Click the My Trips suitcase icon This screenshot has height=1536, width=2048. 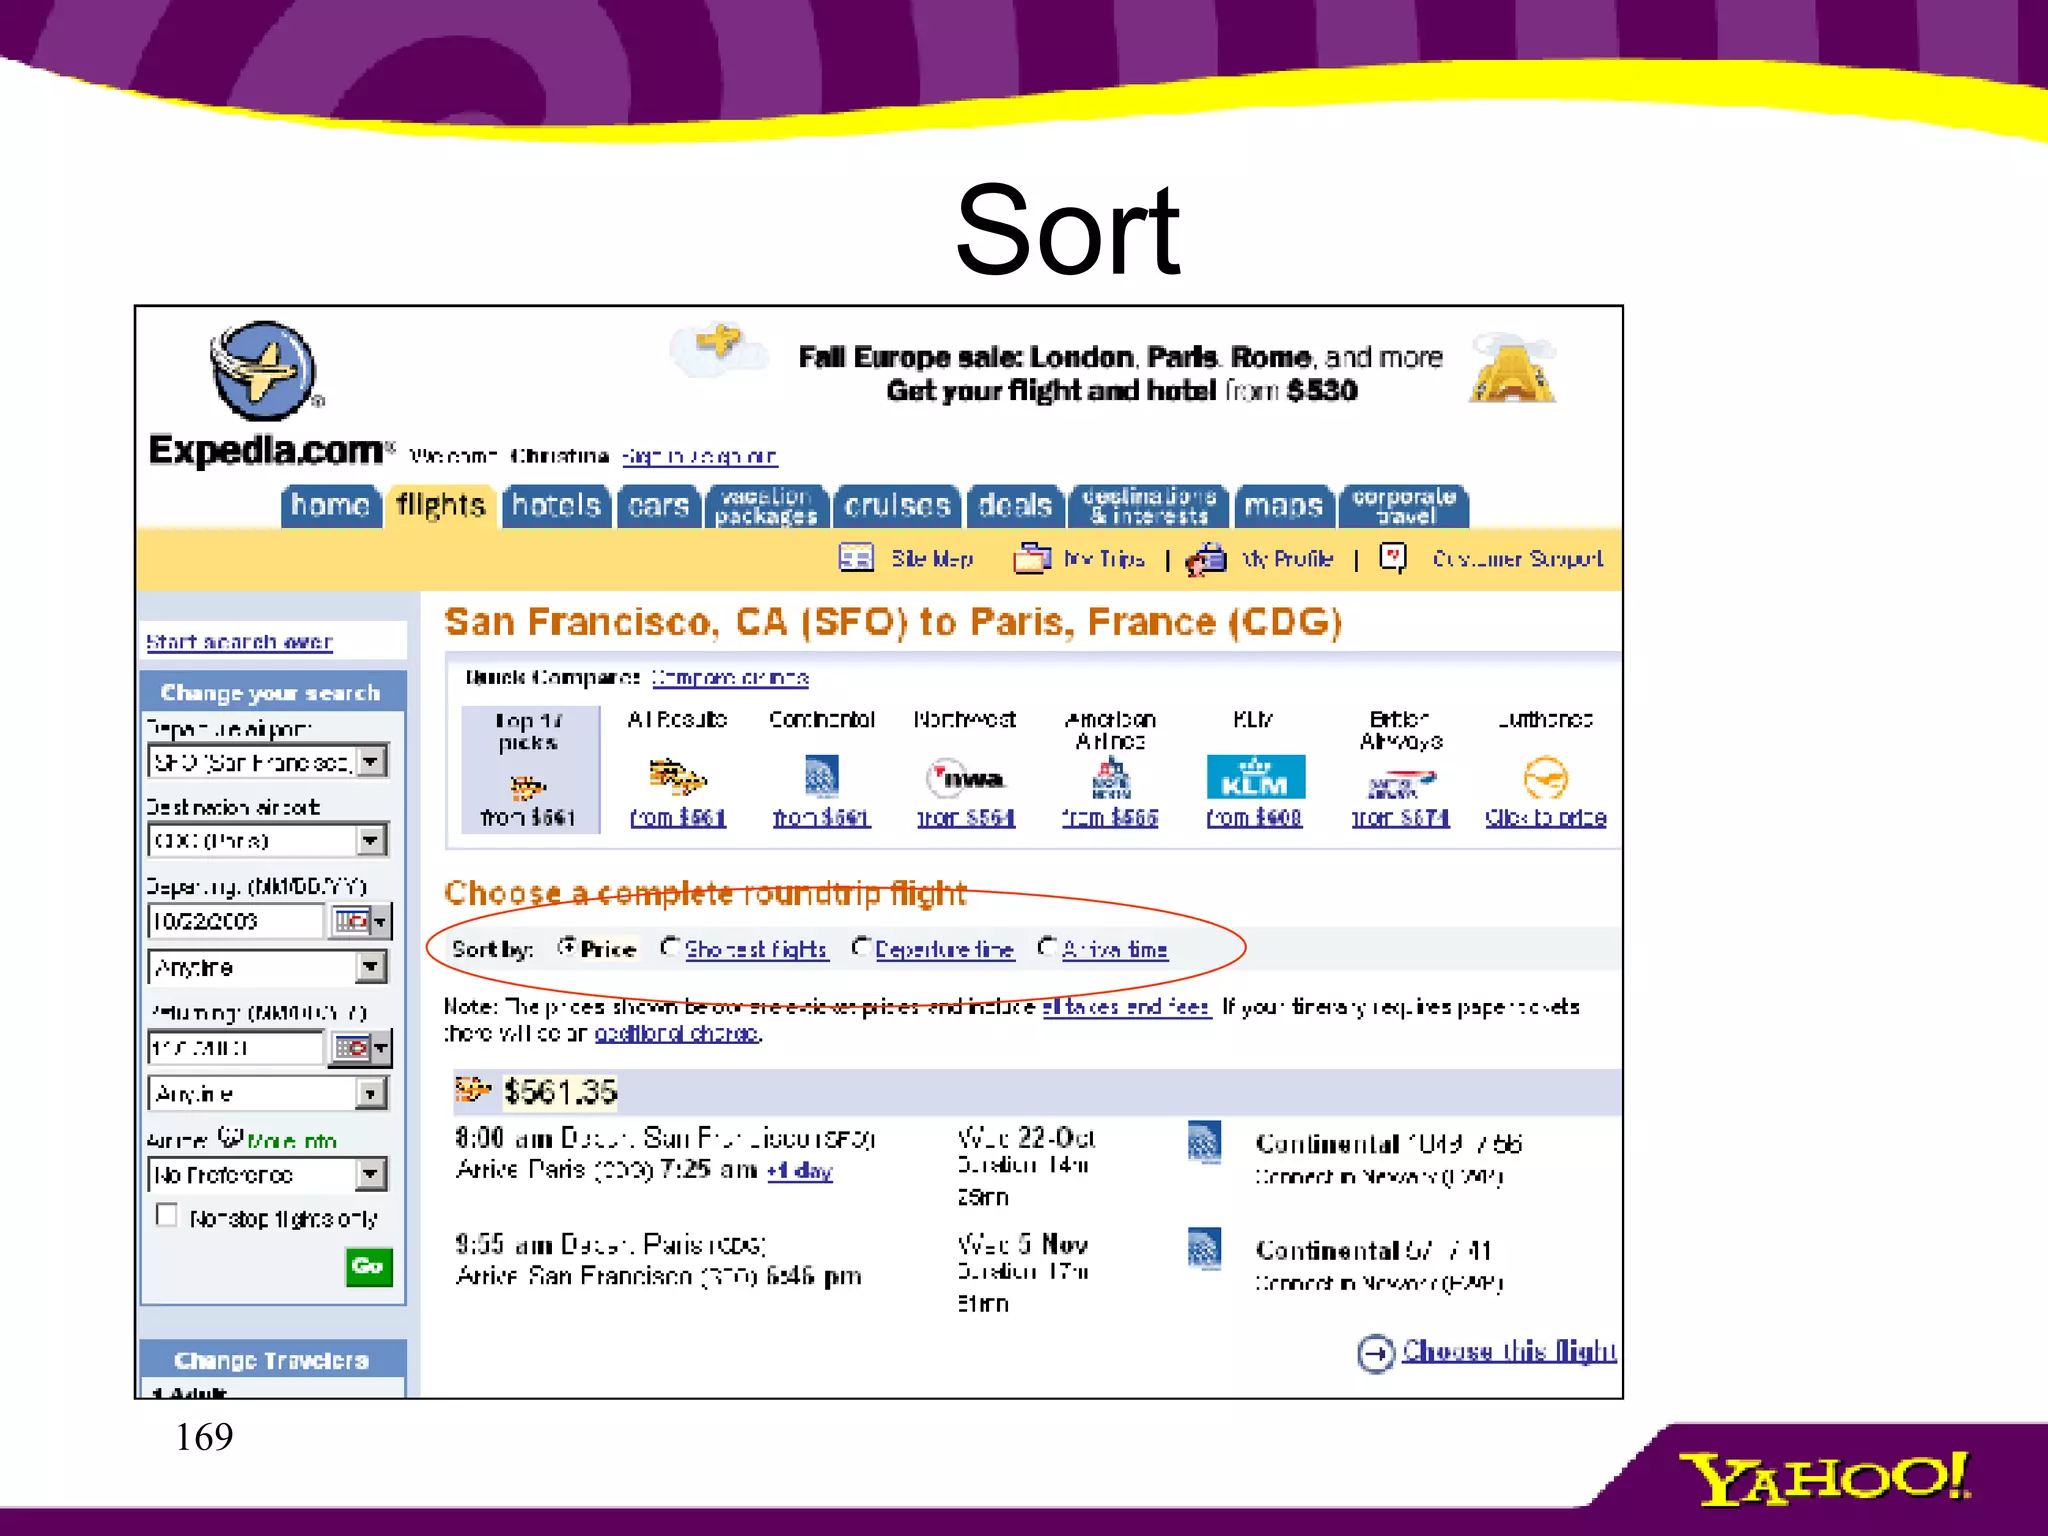click(x=1032, y=557)
